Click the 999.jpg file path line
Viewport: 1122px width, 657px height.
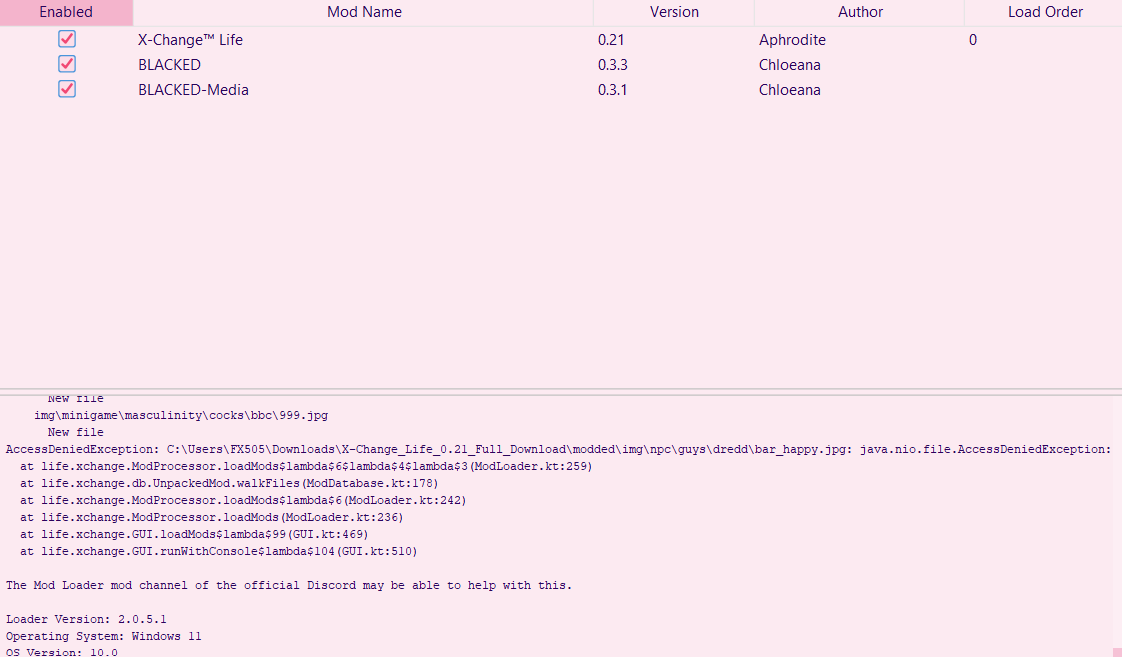click(x=181, y=415)
